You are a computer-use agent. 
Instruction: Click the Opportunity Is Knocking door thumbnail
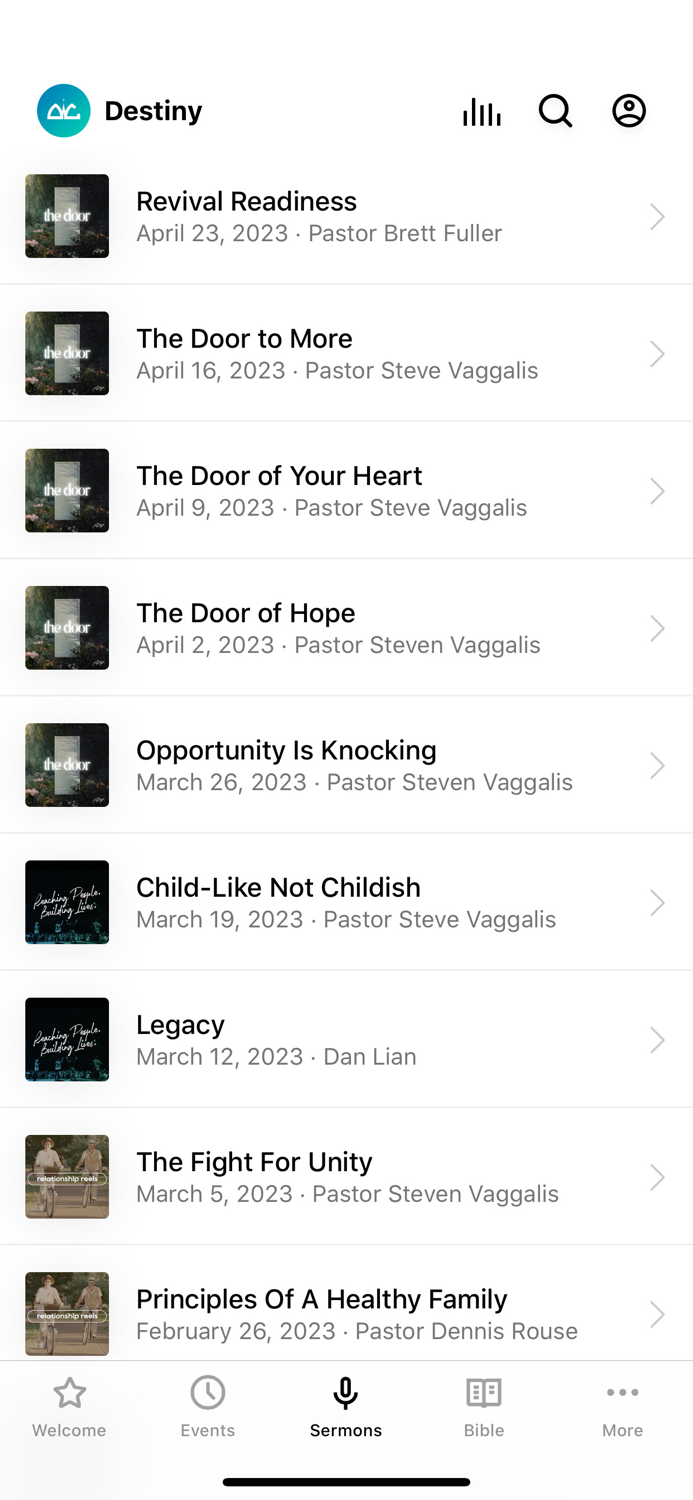[x=66, y=765]
